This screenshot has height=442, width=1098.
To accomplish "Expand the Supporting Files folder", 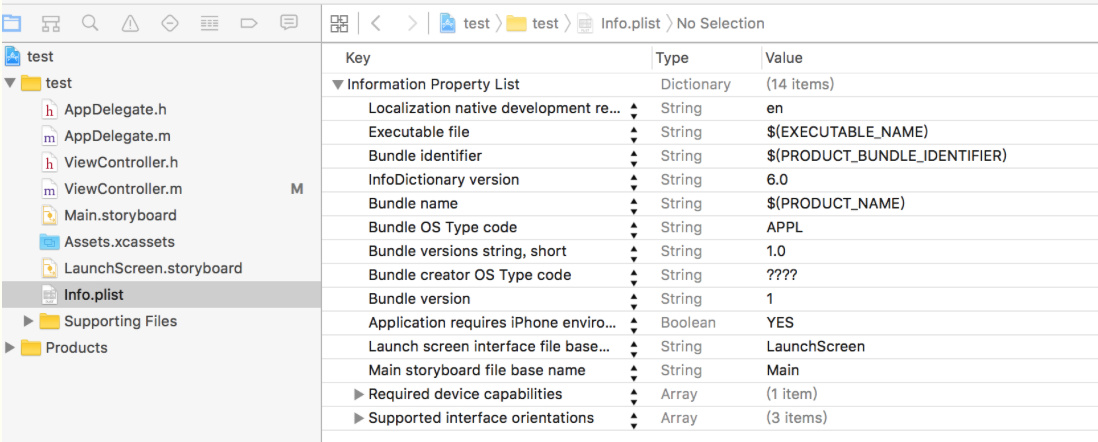I will [29, 321].
